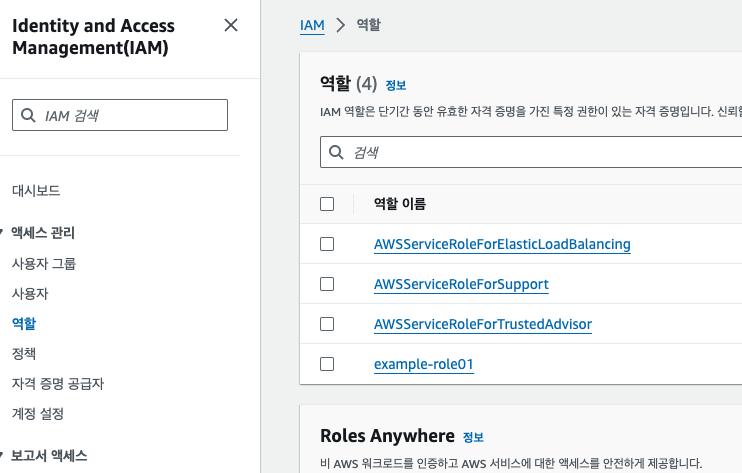Click the magnifier icon in IAM 검색 box
This screenshot has height=473, width=742.
[28, 115]
